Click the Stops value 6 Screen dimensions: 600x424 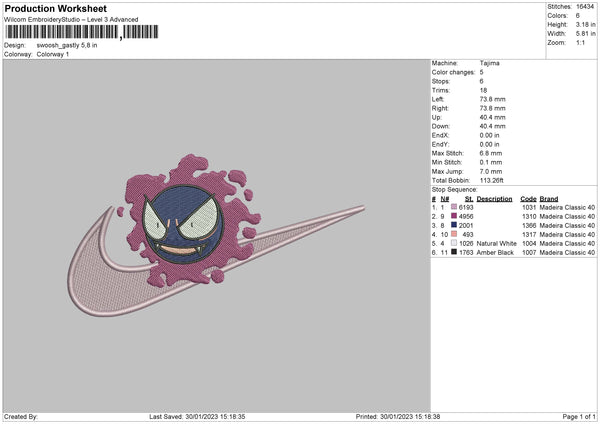481,81
